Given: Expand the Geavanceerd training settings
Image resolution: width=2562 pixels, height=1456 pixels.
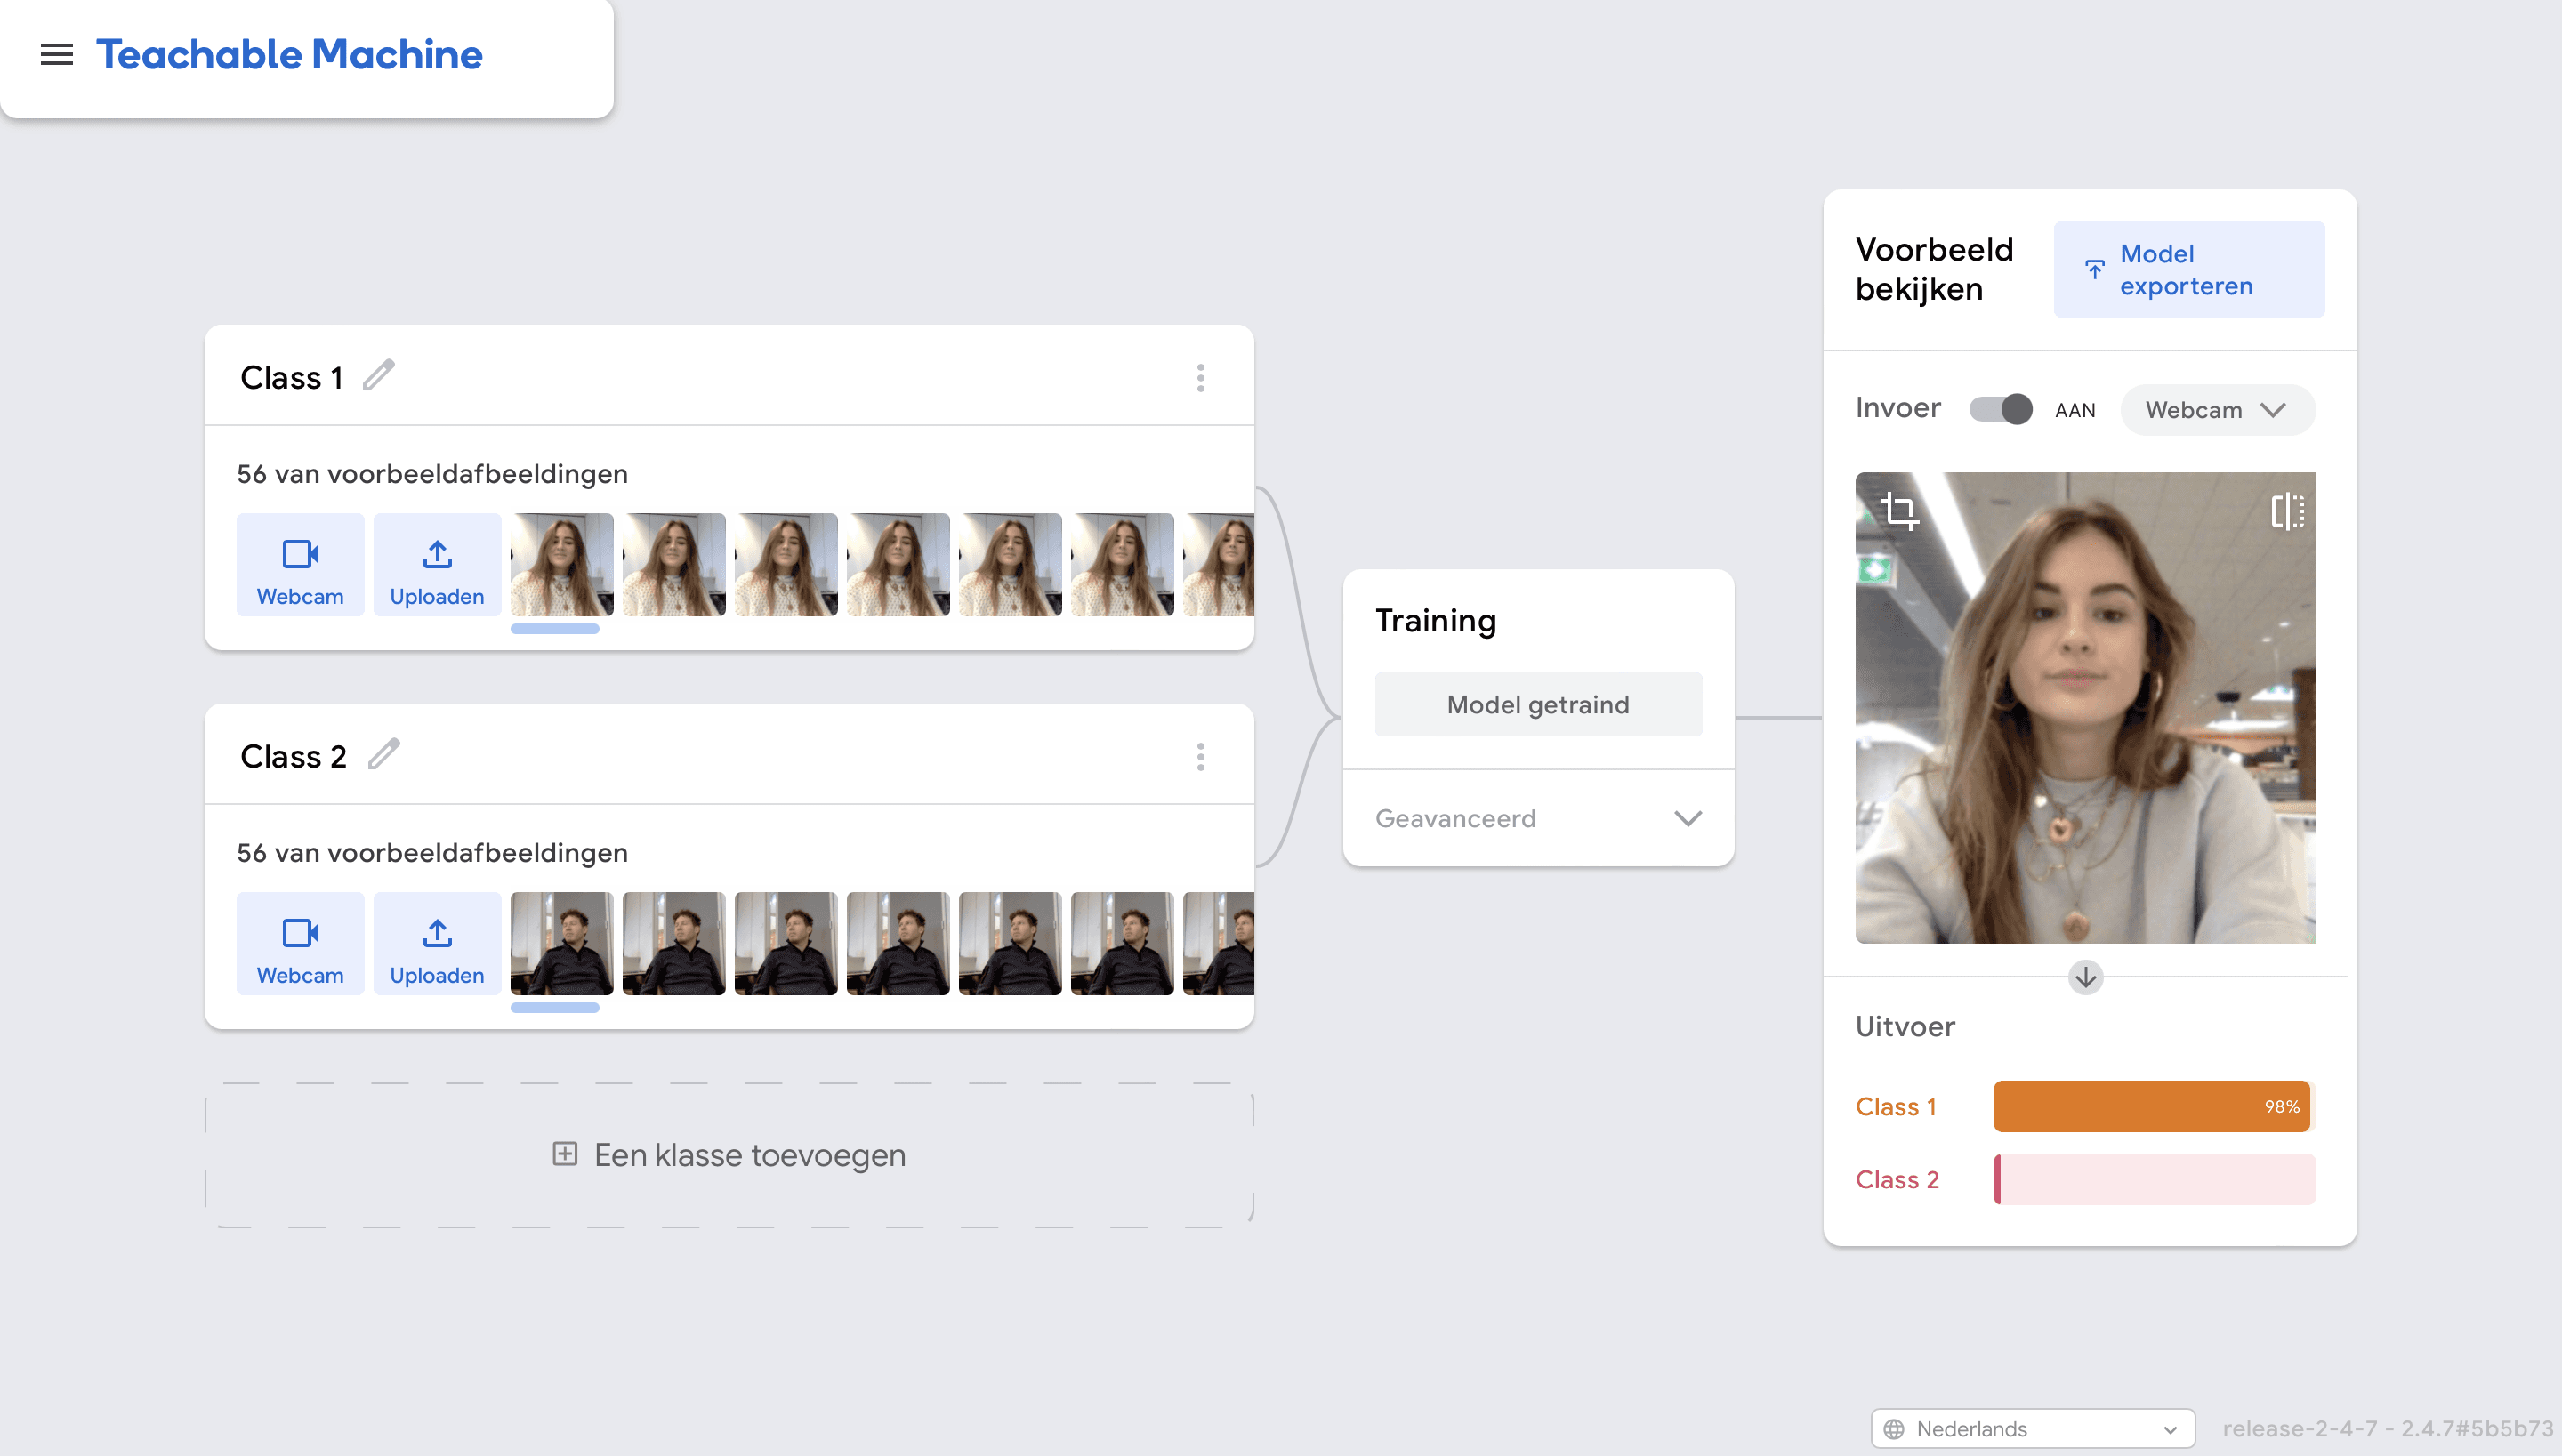Looking at the screenshot, I should (x=1537, y=818).
